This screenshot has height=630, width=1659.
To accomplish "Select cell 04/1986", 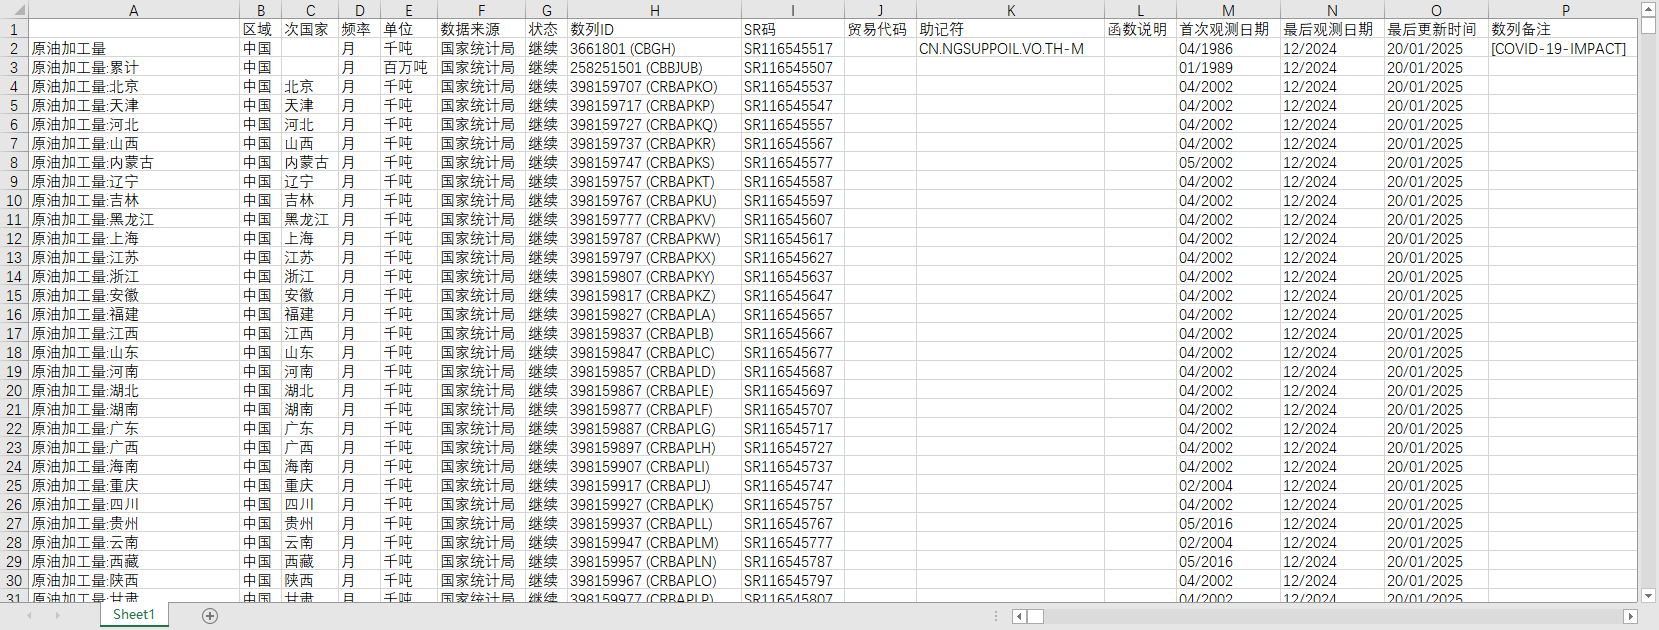I will 1228,48.
